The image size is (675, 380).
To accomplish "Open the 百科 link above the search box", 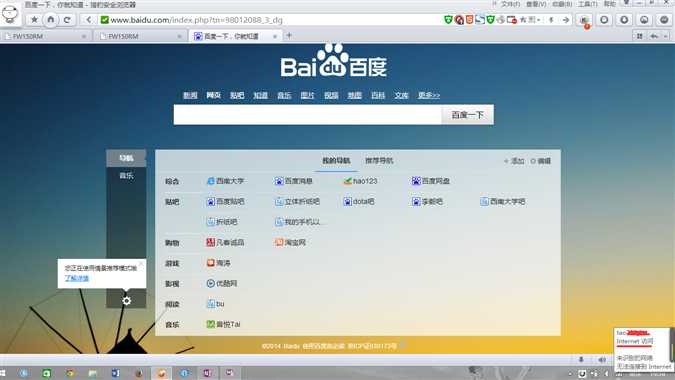I will coord(378,95).
